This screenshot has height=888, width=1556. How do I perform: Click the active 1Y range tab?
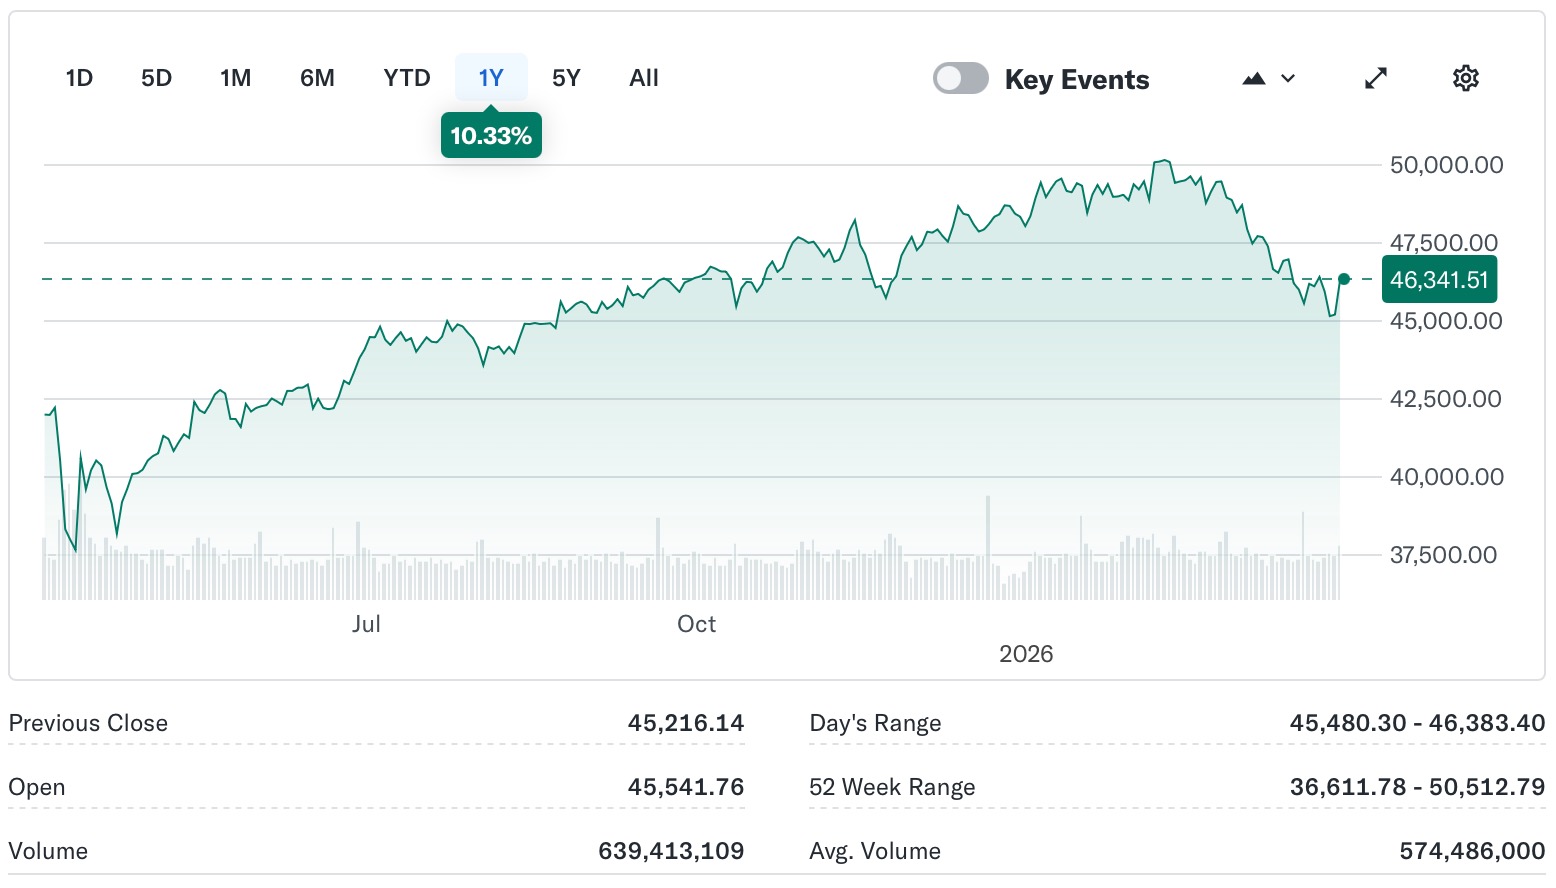pyautogui.click(x=490, y=78)
